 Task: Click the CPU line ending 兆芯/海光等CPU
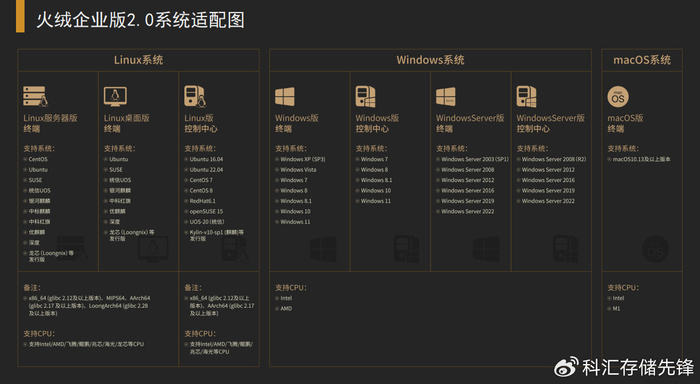[221, 348]
